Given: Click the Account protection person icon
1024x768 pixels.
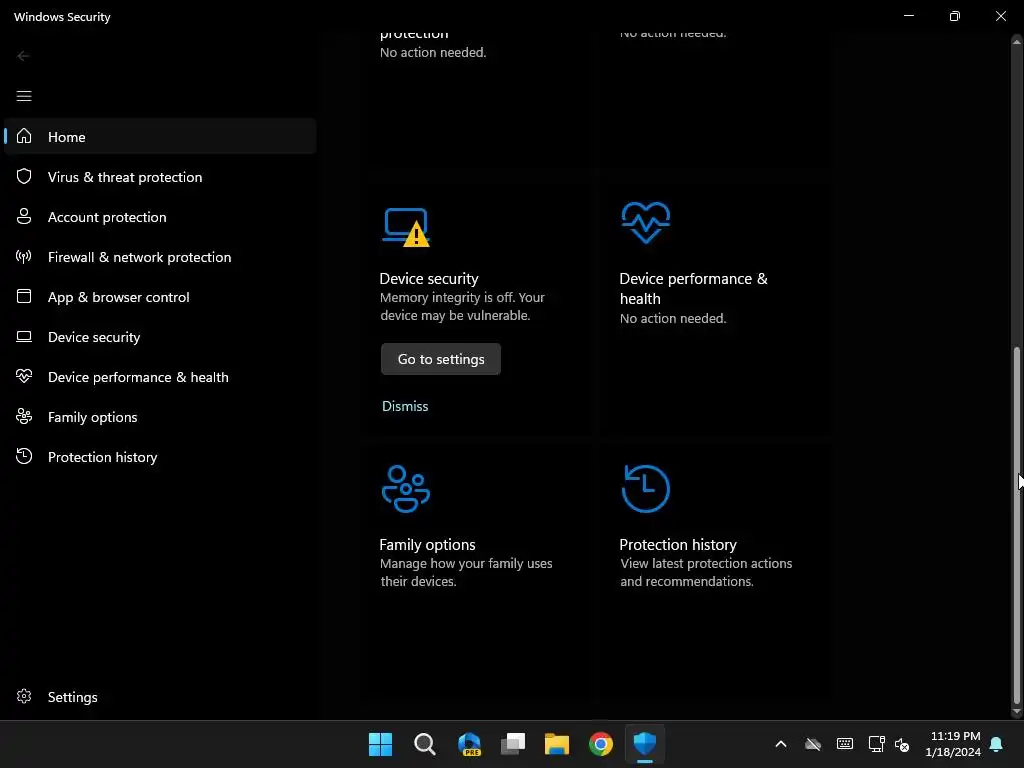Looking at the screenshot, I should [x=24, y=216].
